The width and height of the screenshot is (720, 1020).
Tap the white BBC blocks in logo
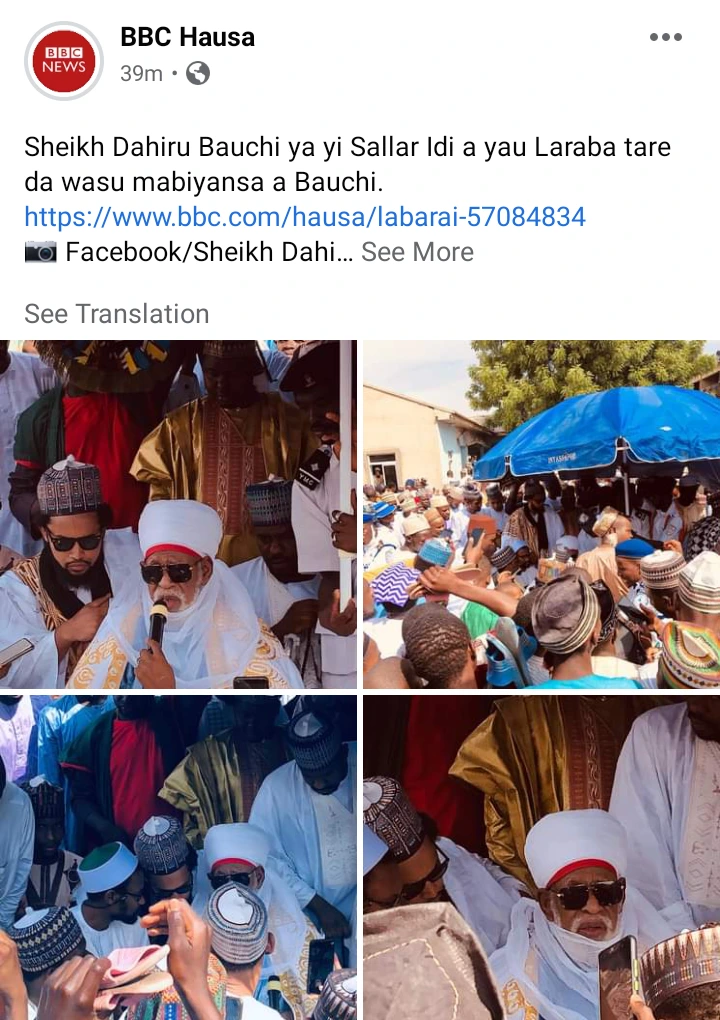[x=64, y=52]
